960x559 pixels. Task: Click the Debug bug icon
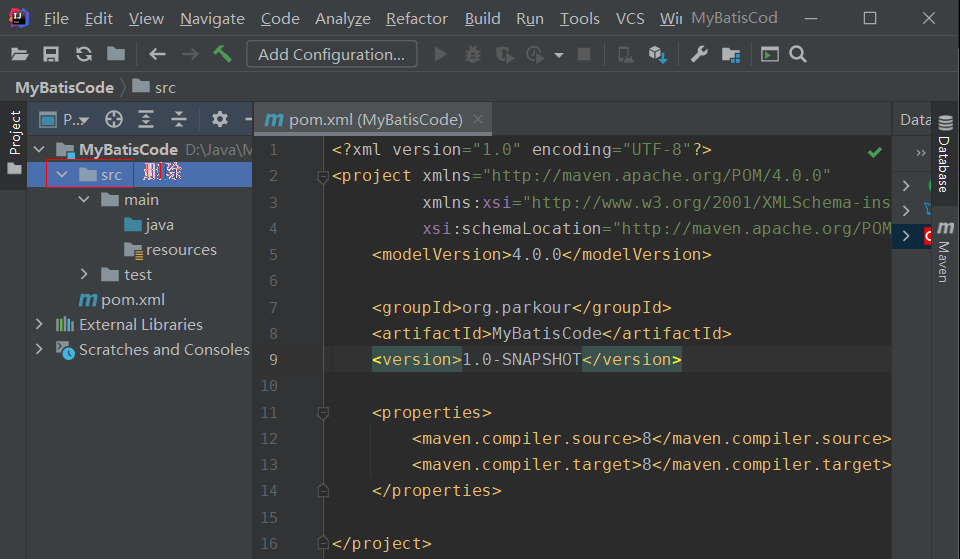[473, 54]
